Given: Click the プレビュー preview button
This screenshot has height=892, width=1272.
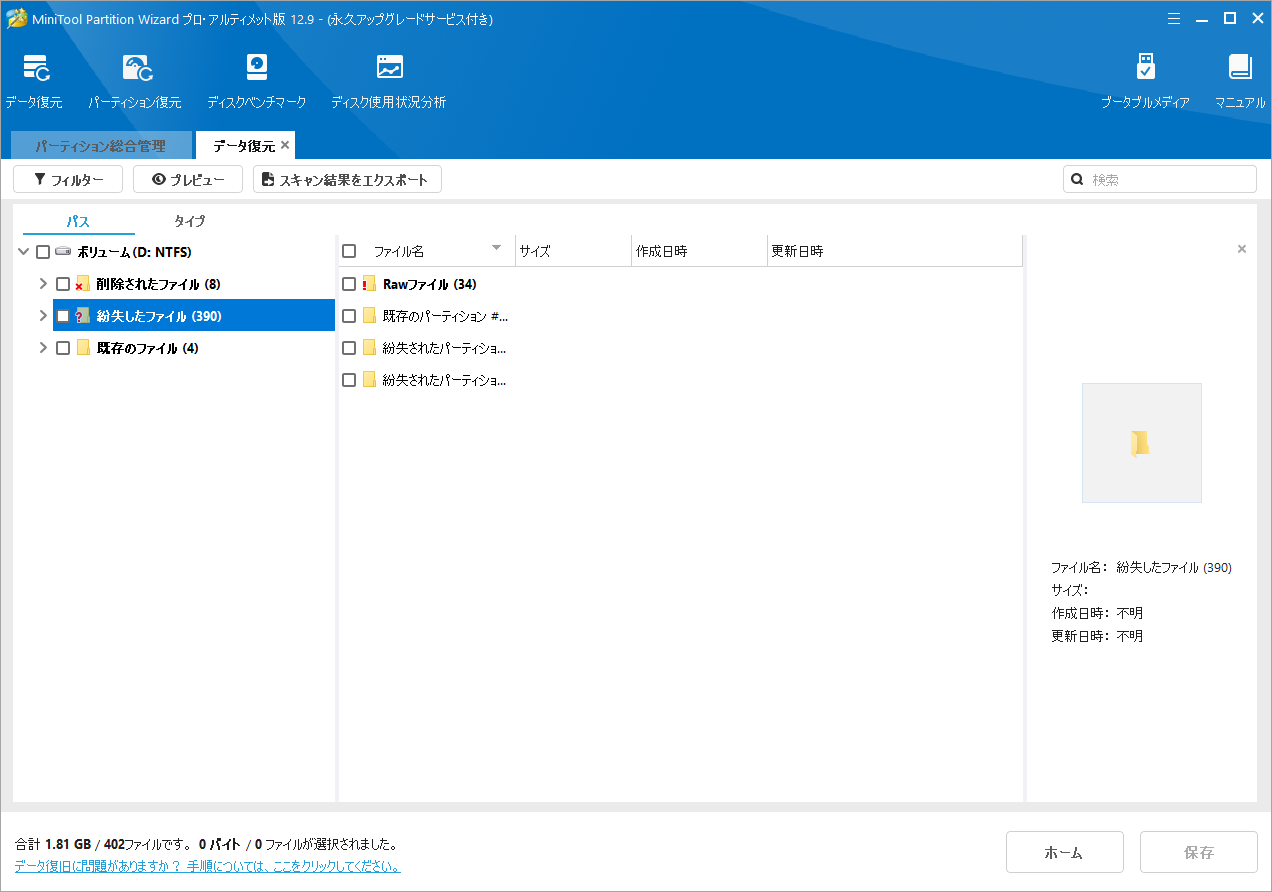Looking at the screenshot, I should [188, 180].
